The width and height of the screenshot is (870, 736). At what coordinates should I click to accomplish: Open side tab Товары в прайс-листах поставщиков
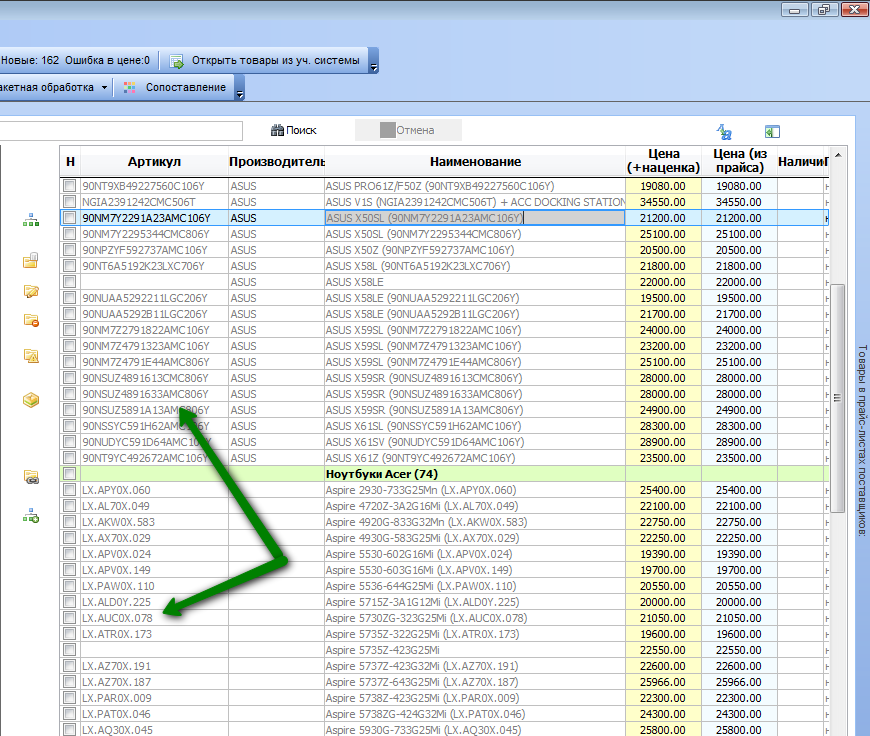[862, 440]
